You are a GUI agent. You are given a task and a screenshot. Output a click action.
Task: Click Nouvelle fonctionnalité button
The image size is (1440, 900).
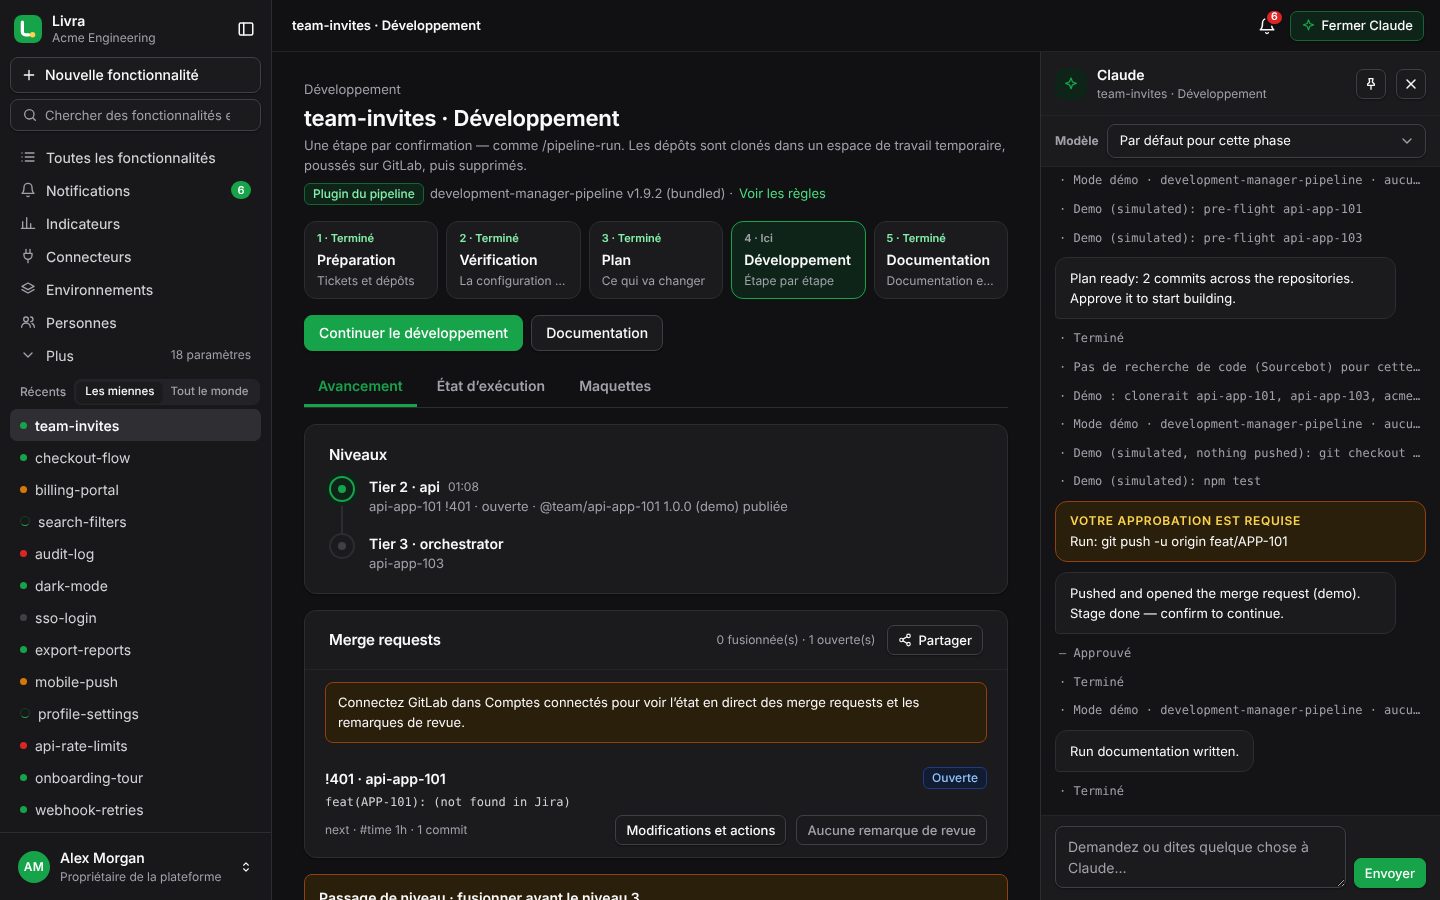coord(136,75)
